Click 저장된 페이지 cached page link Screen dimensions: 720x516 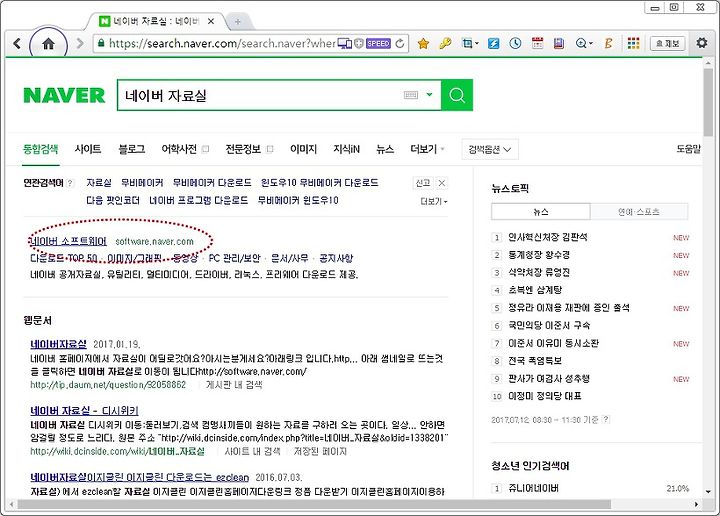click(x=320, y=451)
